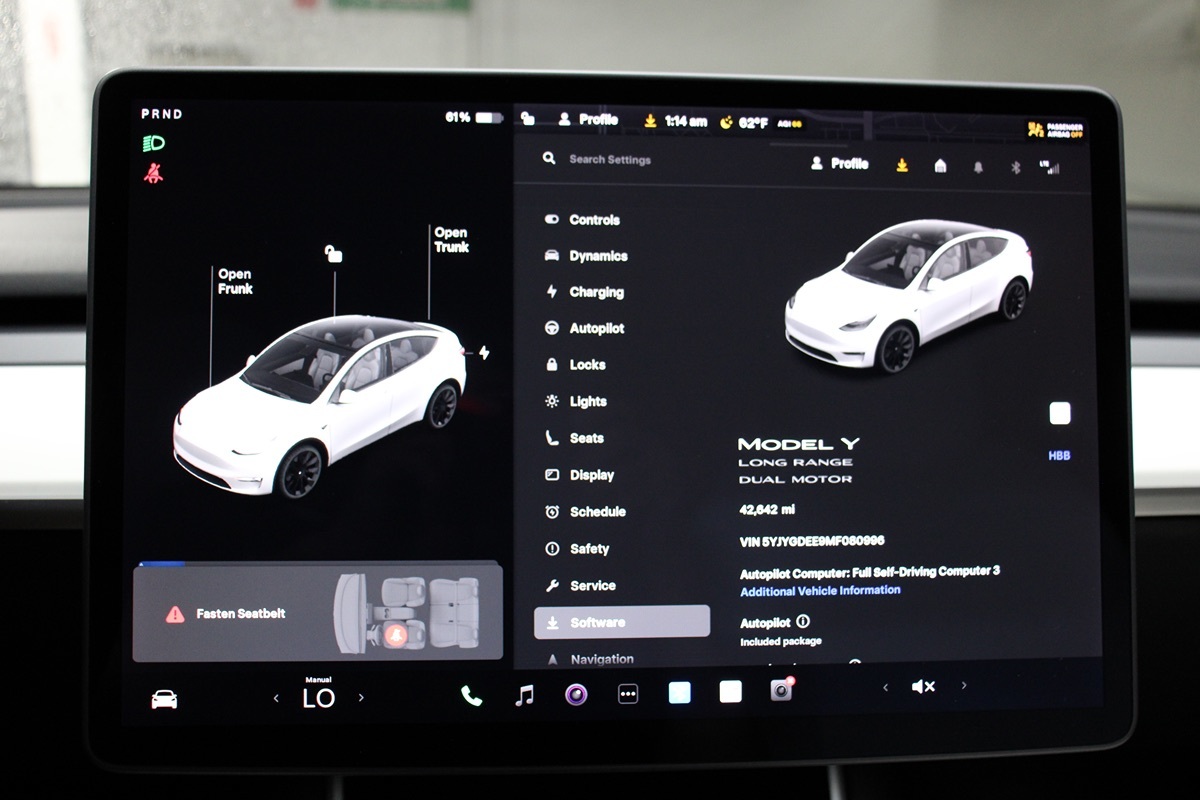
Task: Open the notifications bell icon
Action: click(977, 167)
